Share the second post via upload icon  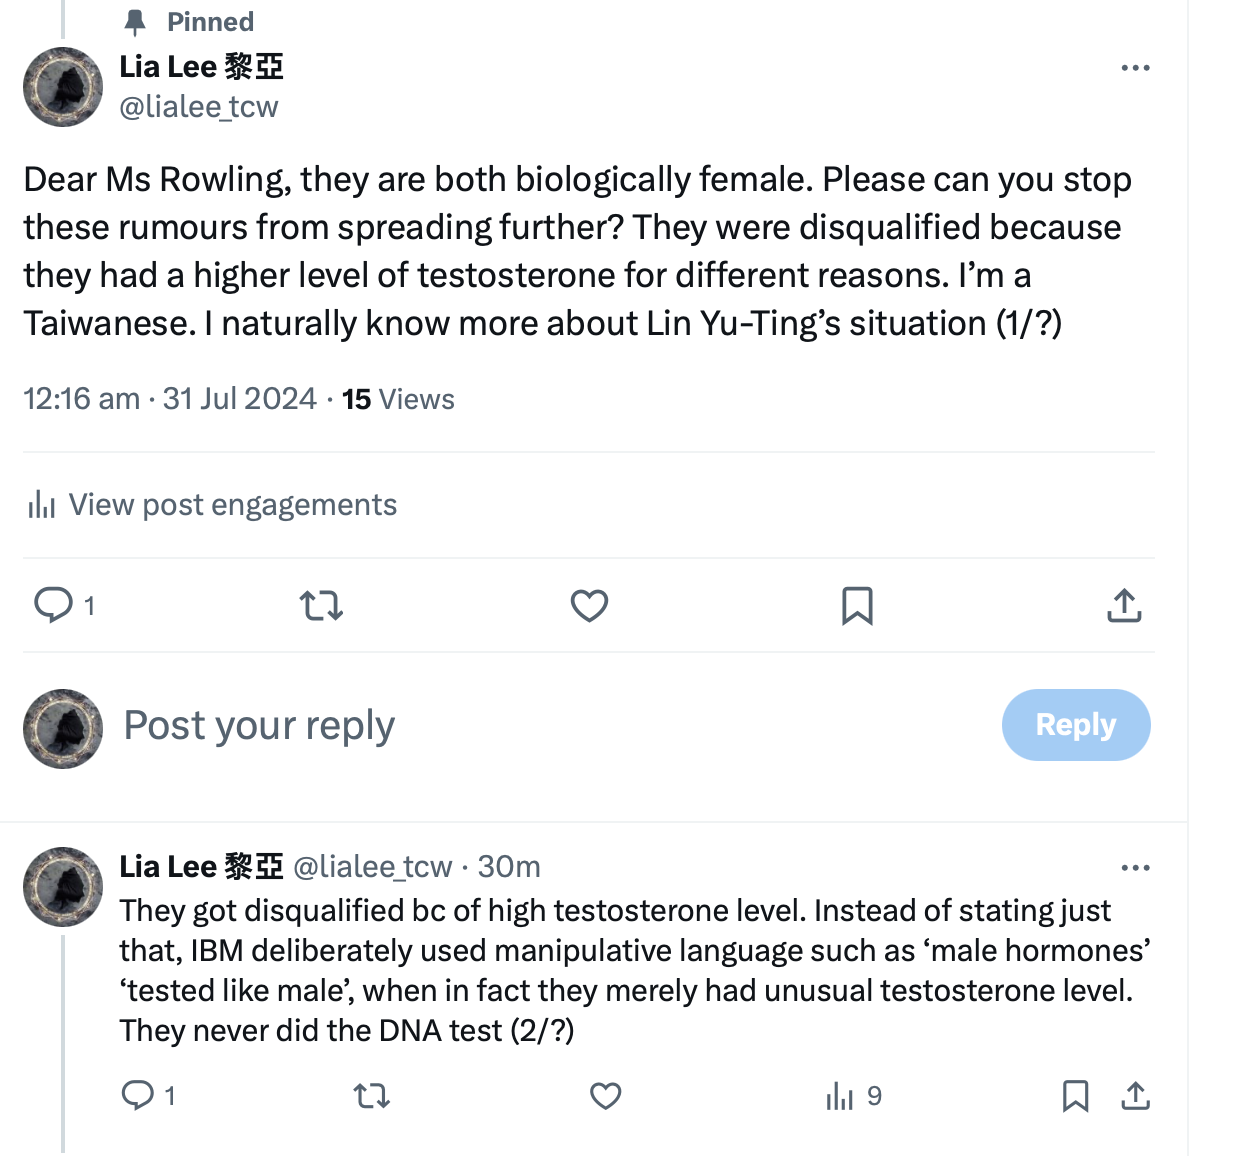[1135, 1096]
